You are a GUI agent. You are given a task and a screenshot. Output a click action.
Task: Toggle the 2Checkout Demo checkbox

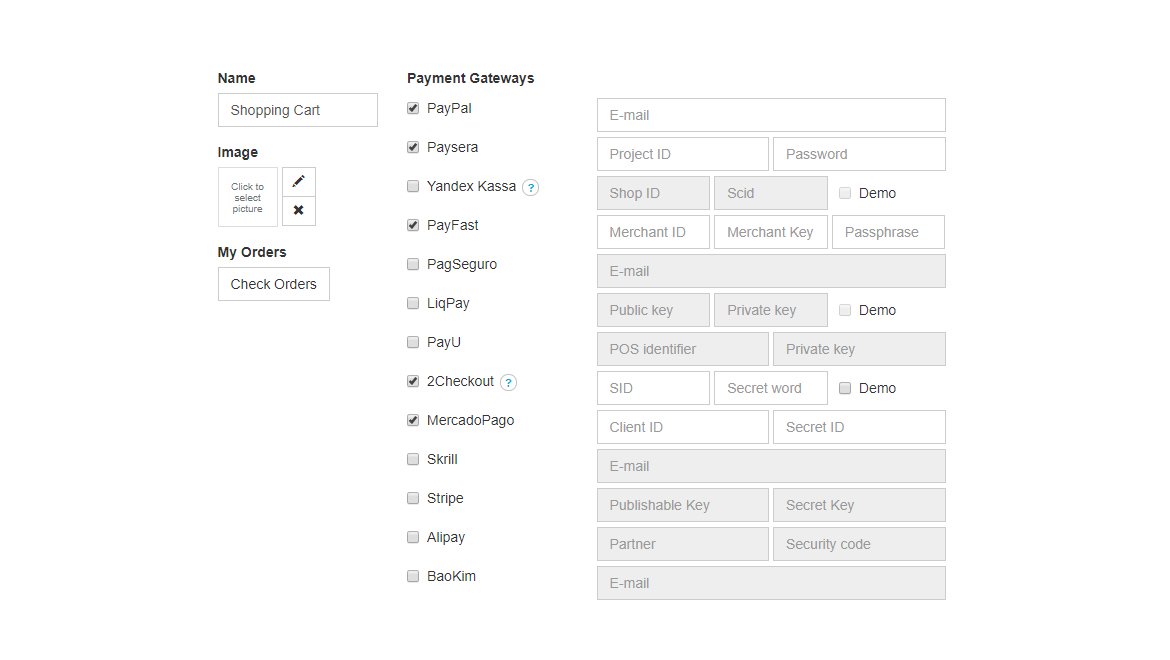click(x=845, y=388)
